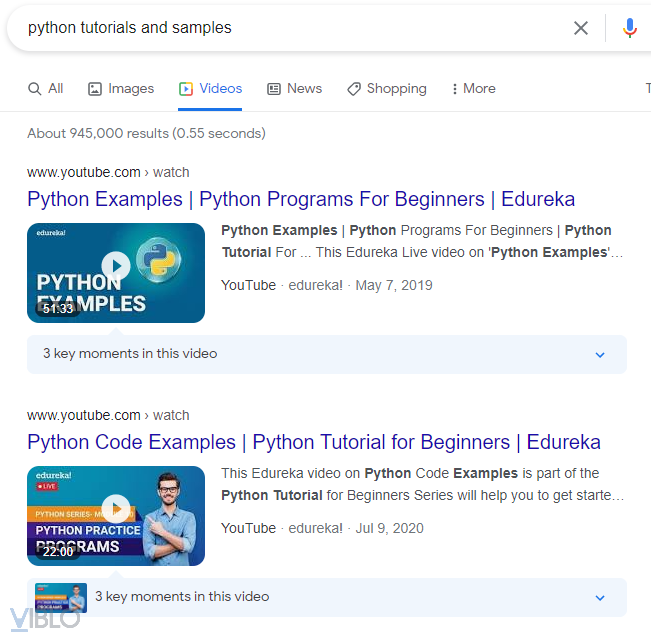Screen dimensions: 651x642
Task: Expand key moments for Python Examples video
Action: pyautogui.click(x=600, y=354)
